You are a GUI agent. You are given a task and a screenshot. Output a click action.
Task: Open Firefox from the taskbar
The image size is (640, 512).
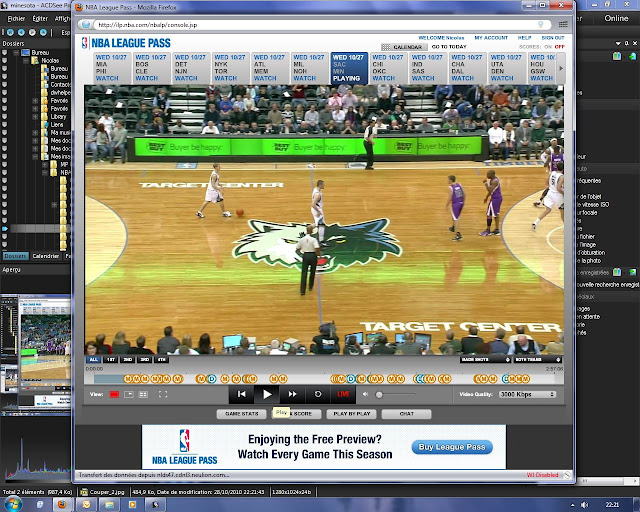click(x=62, y=505)
